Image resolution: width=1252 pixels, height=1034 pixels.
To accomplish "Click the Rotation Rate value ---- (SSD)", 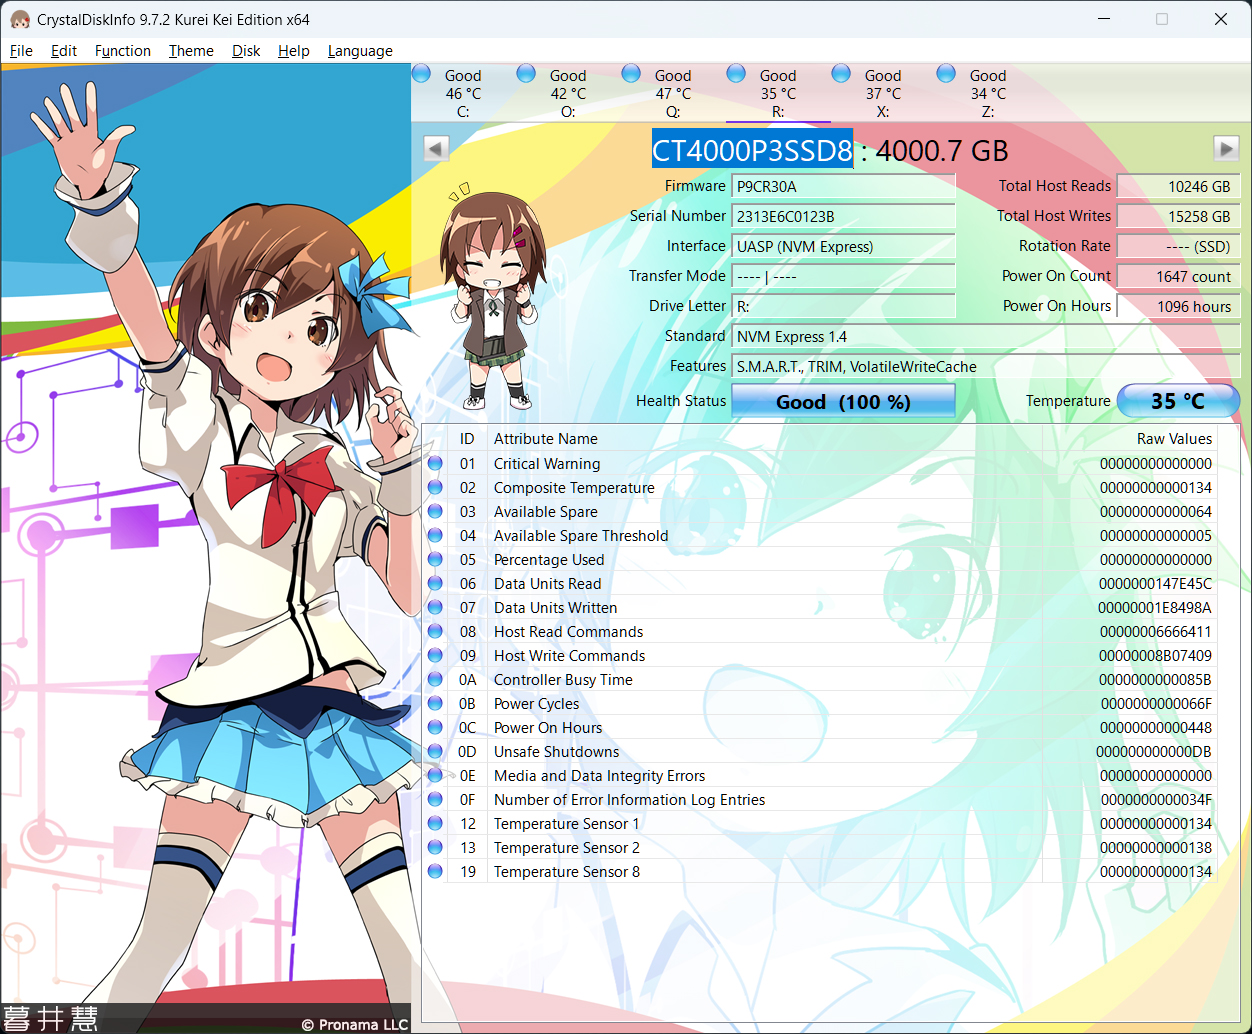I will (1178, 246).
